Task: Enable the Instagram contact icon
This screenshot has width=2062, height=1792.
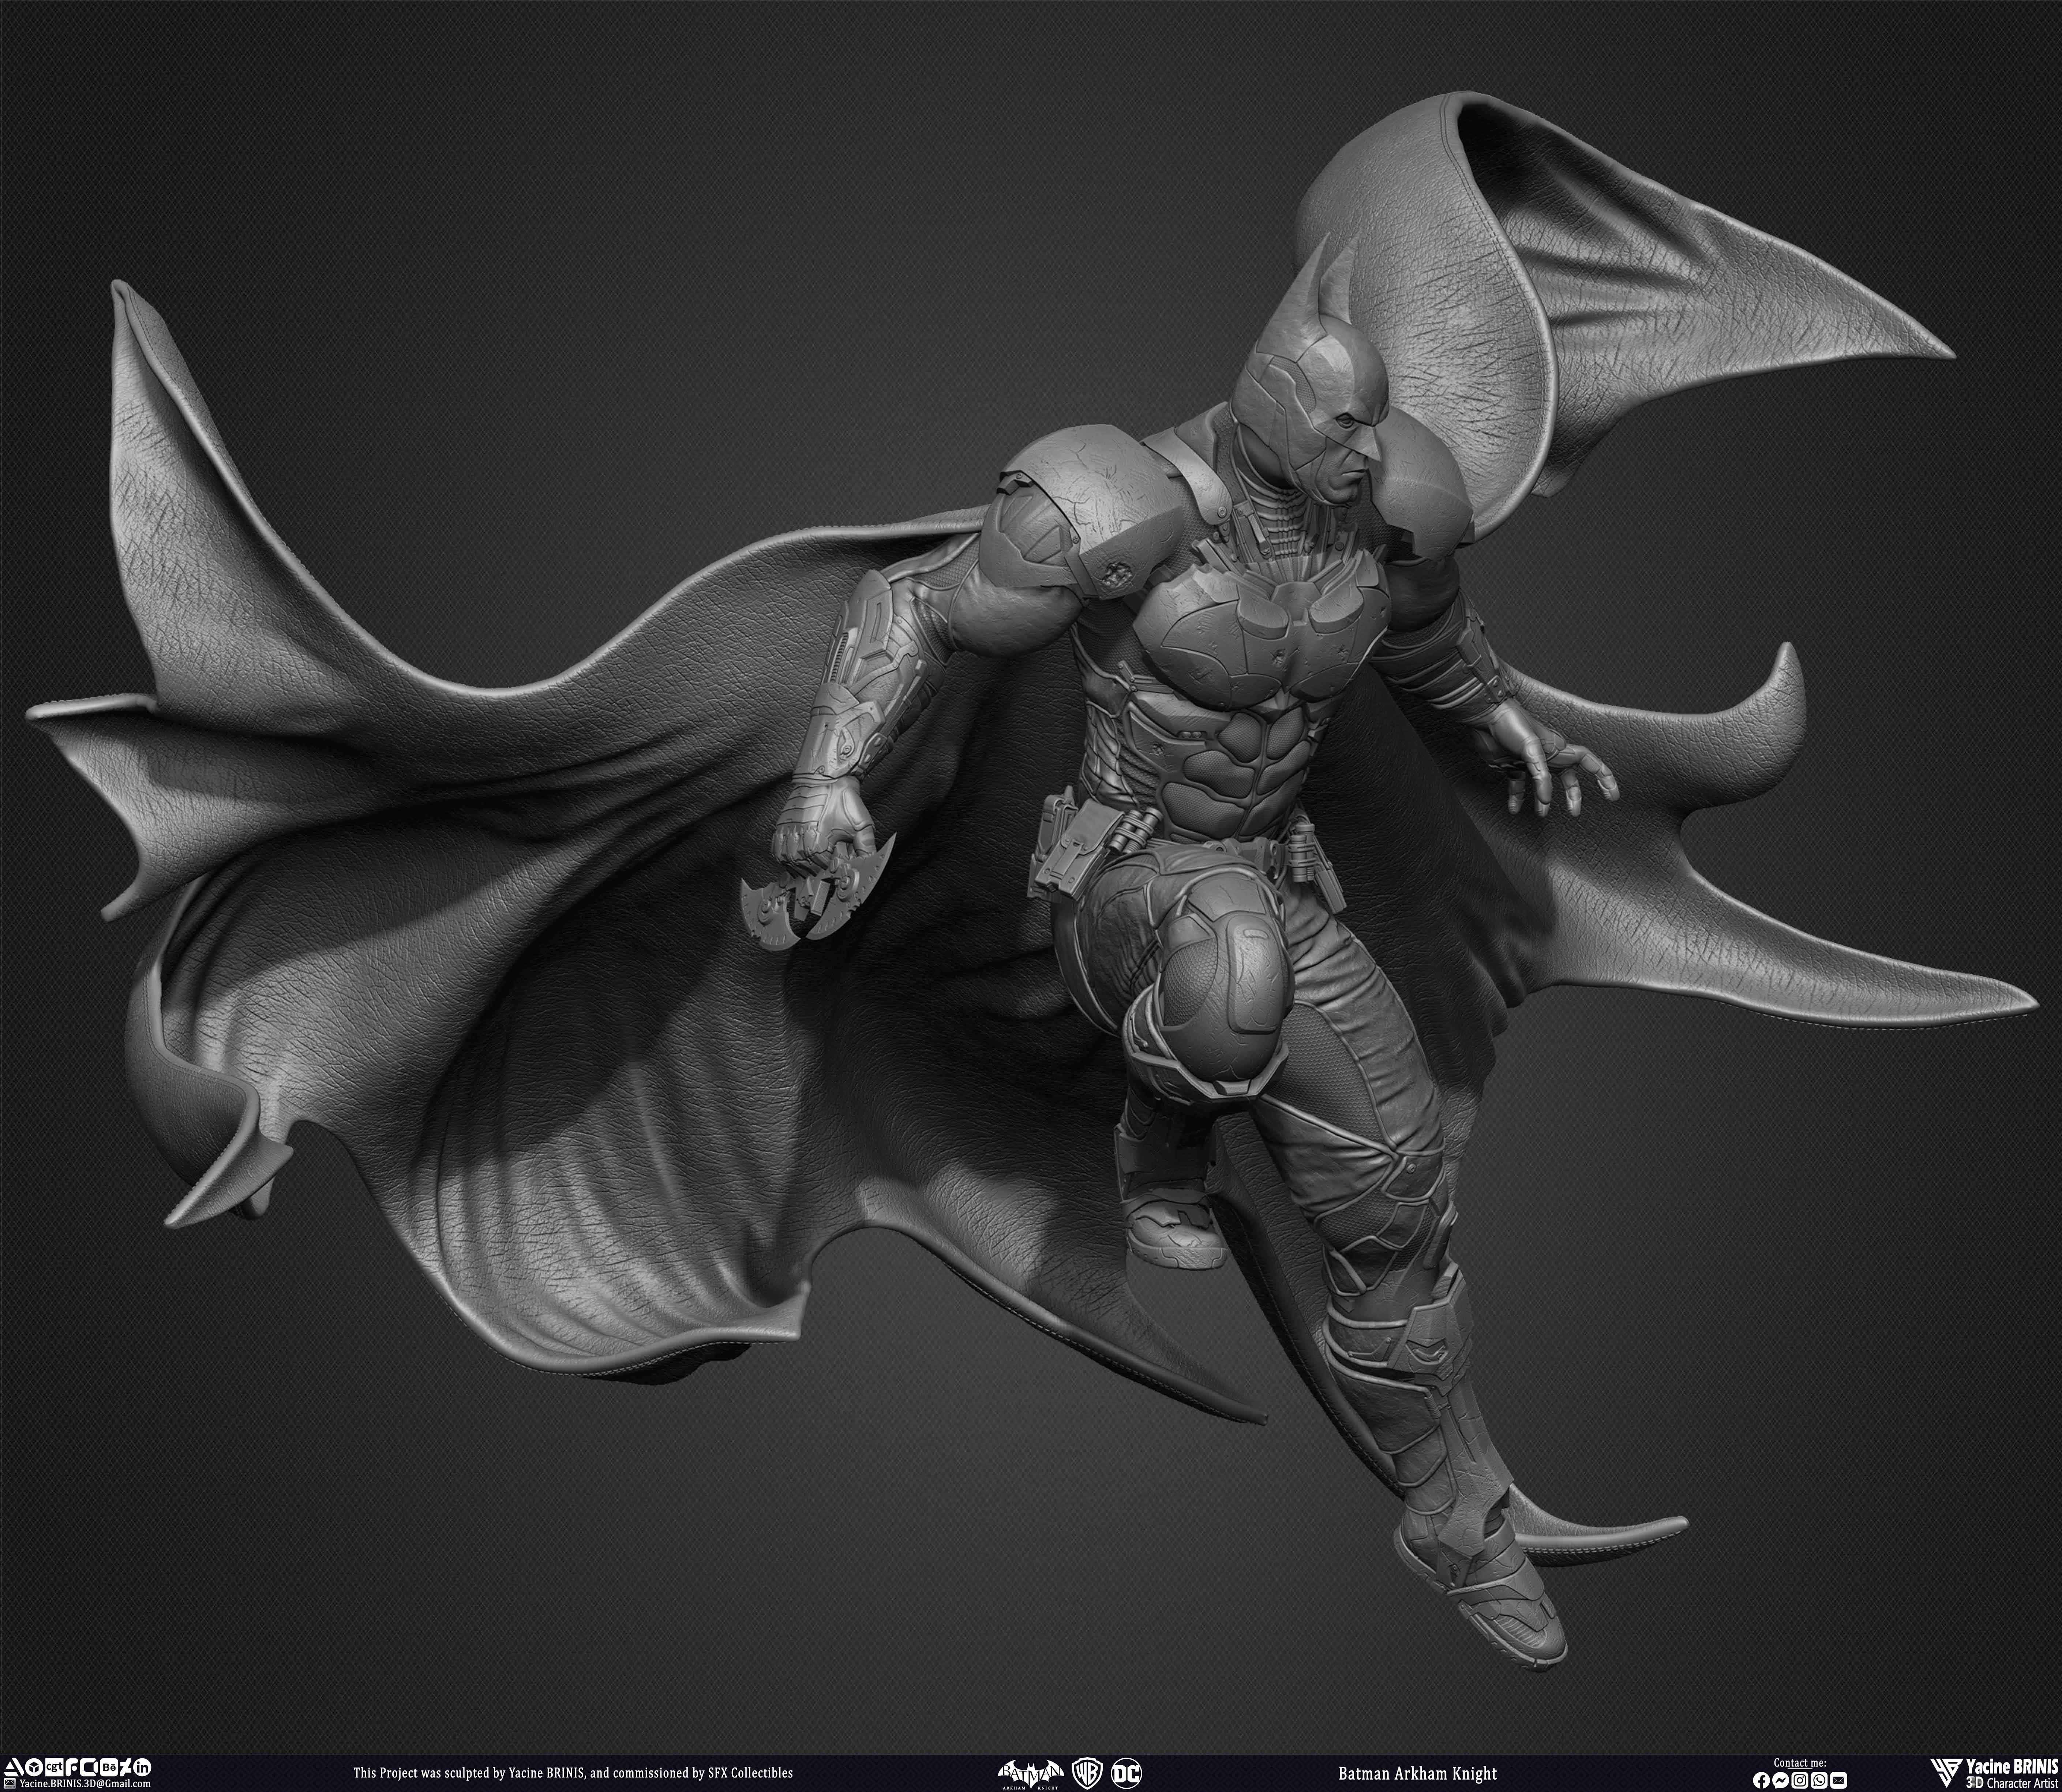Action: [x=1800, y=1780]
